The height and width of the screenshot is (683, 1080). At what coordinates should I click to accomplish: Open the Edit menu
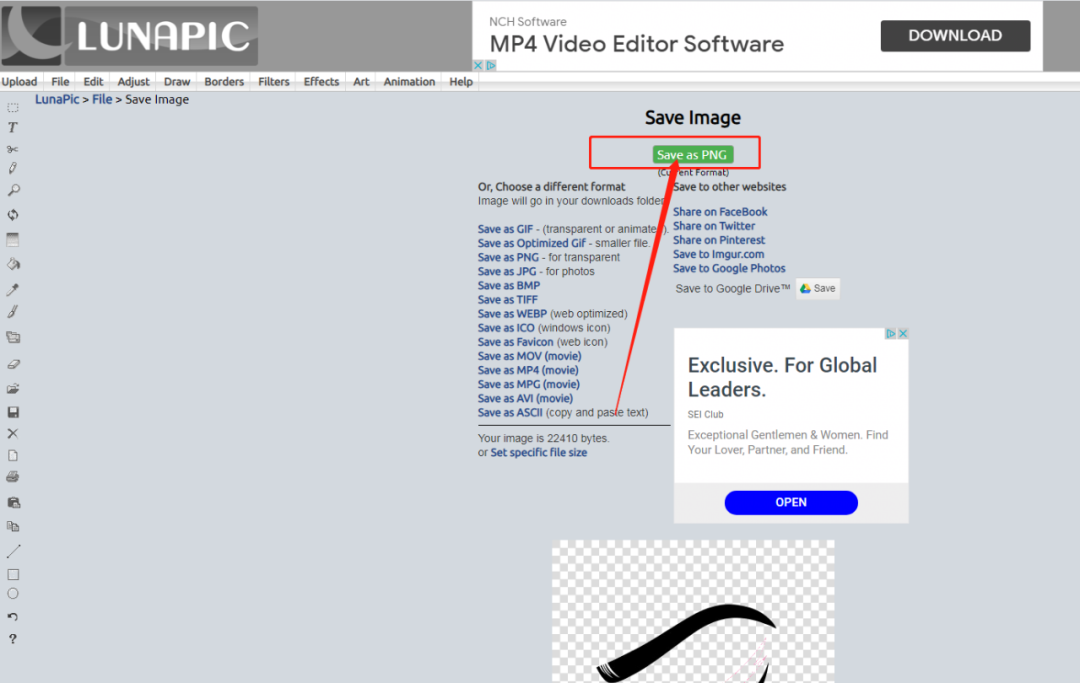(x=93, y=81)
